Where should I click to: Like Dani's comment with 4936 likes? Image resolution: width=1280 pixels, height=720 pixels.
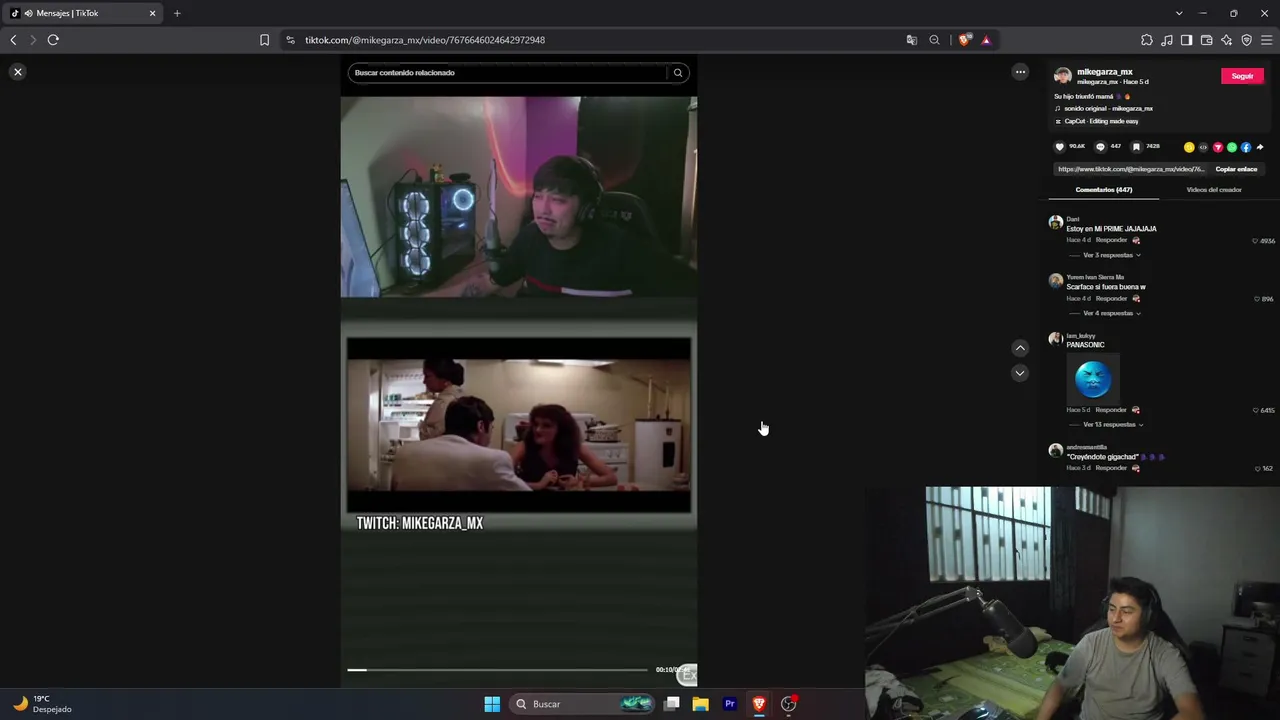(1255, 241)
